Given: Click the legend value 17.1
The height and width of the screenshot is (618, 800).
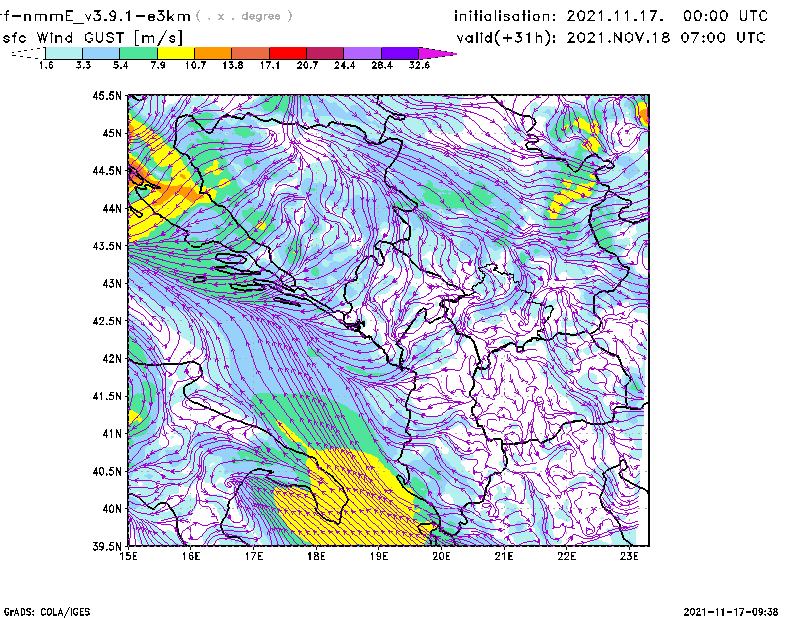Looking at the screenshot, I should (270, 65).
